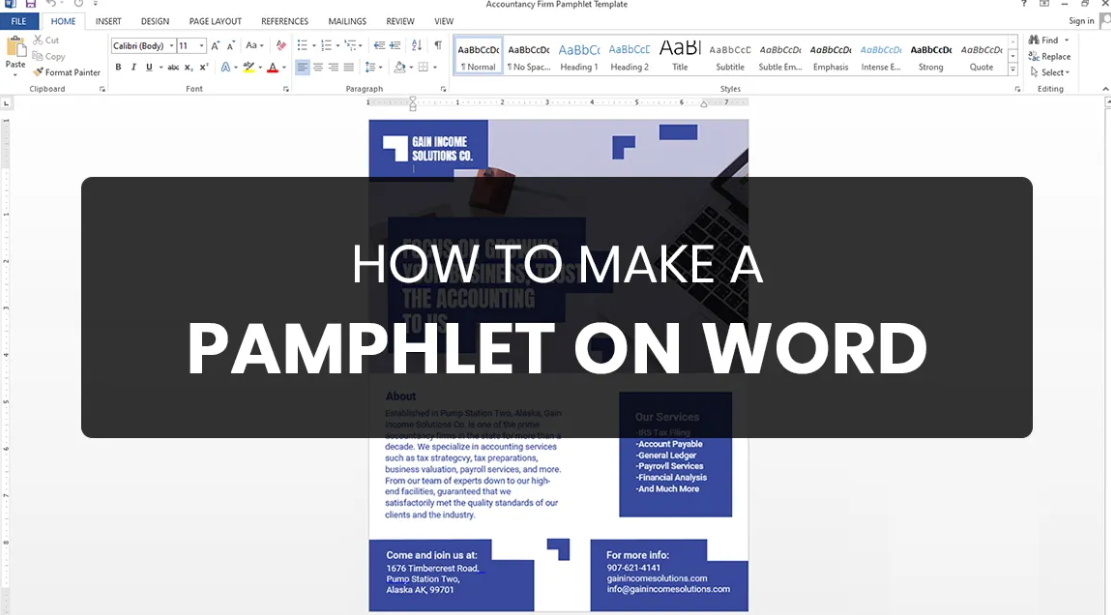This screenshot has width=1111, height=615.
Task: Sort the selected text alphabetically
Action: (417, 46)
